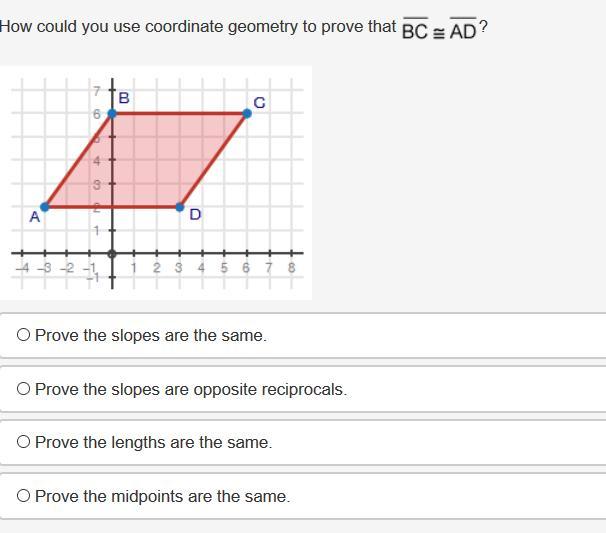Click blue vertex point D on graph

(x=180, y=207)
